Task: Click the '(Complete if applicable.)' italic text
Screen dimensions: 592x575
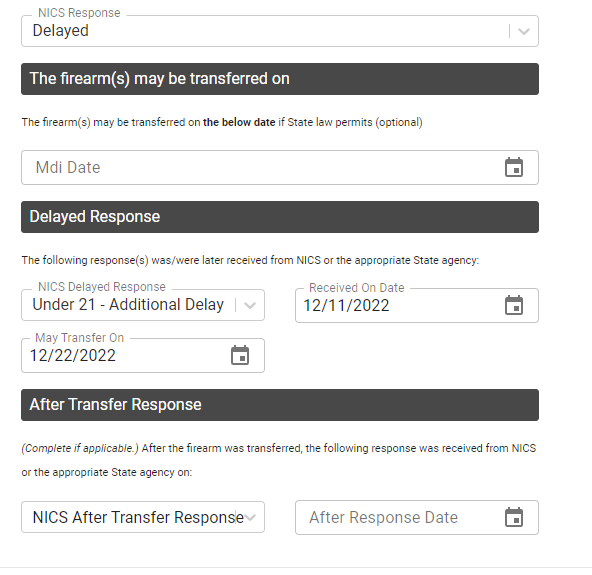Action: (80, 448)
